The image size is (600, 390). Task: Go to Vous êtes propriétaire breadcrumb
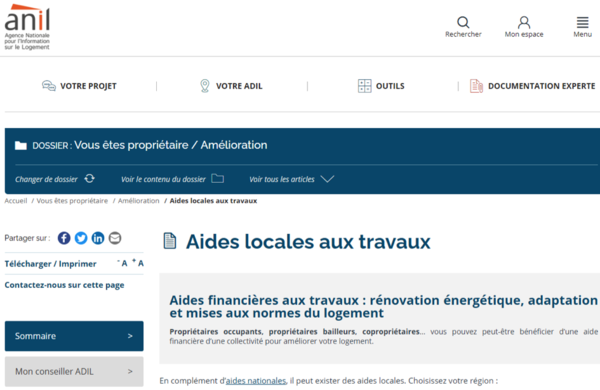point(72,201)
